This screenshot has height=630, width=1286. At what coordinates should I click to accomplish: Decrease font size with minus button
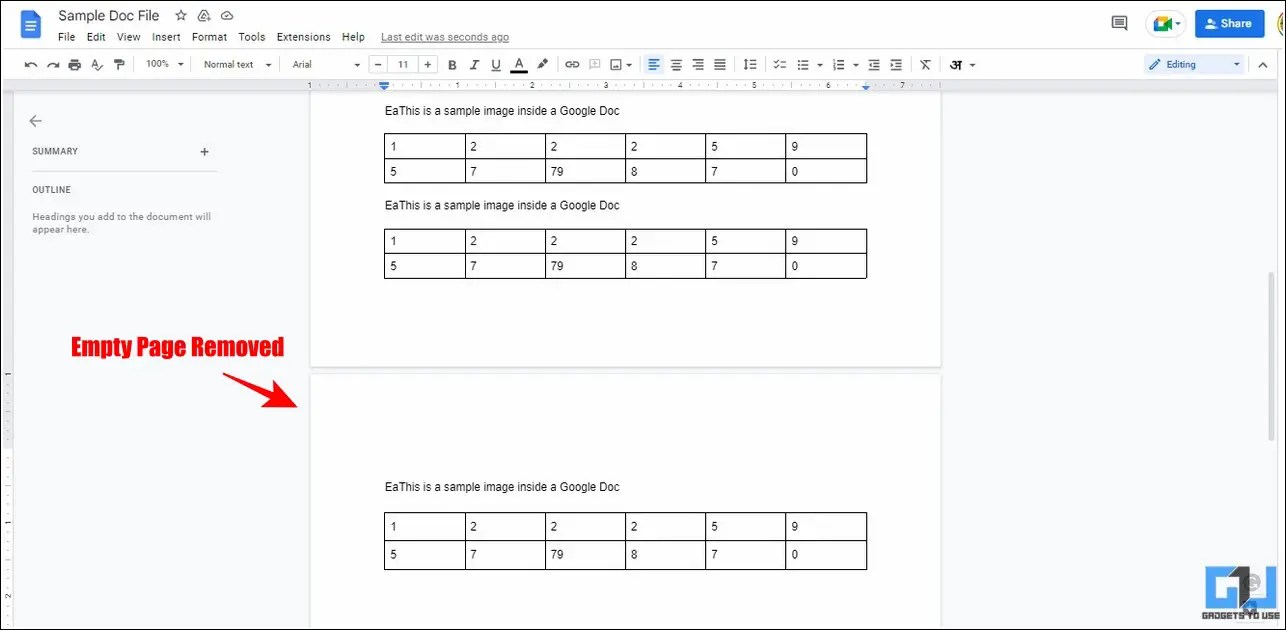[380, 64]
